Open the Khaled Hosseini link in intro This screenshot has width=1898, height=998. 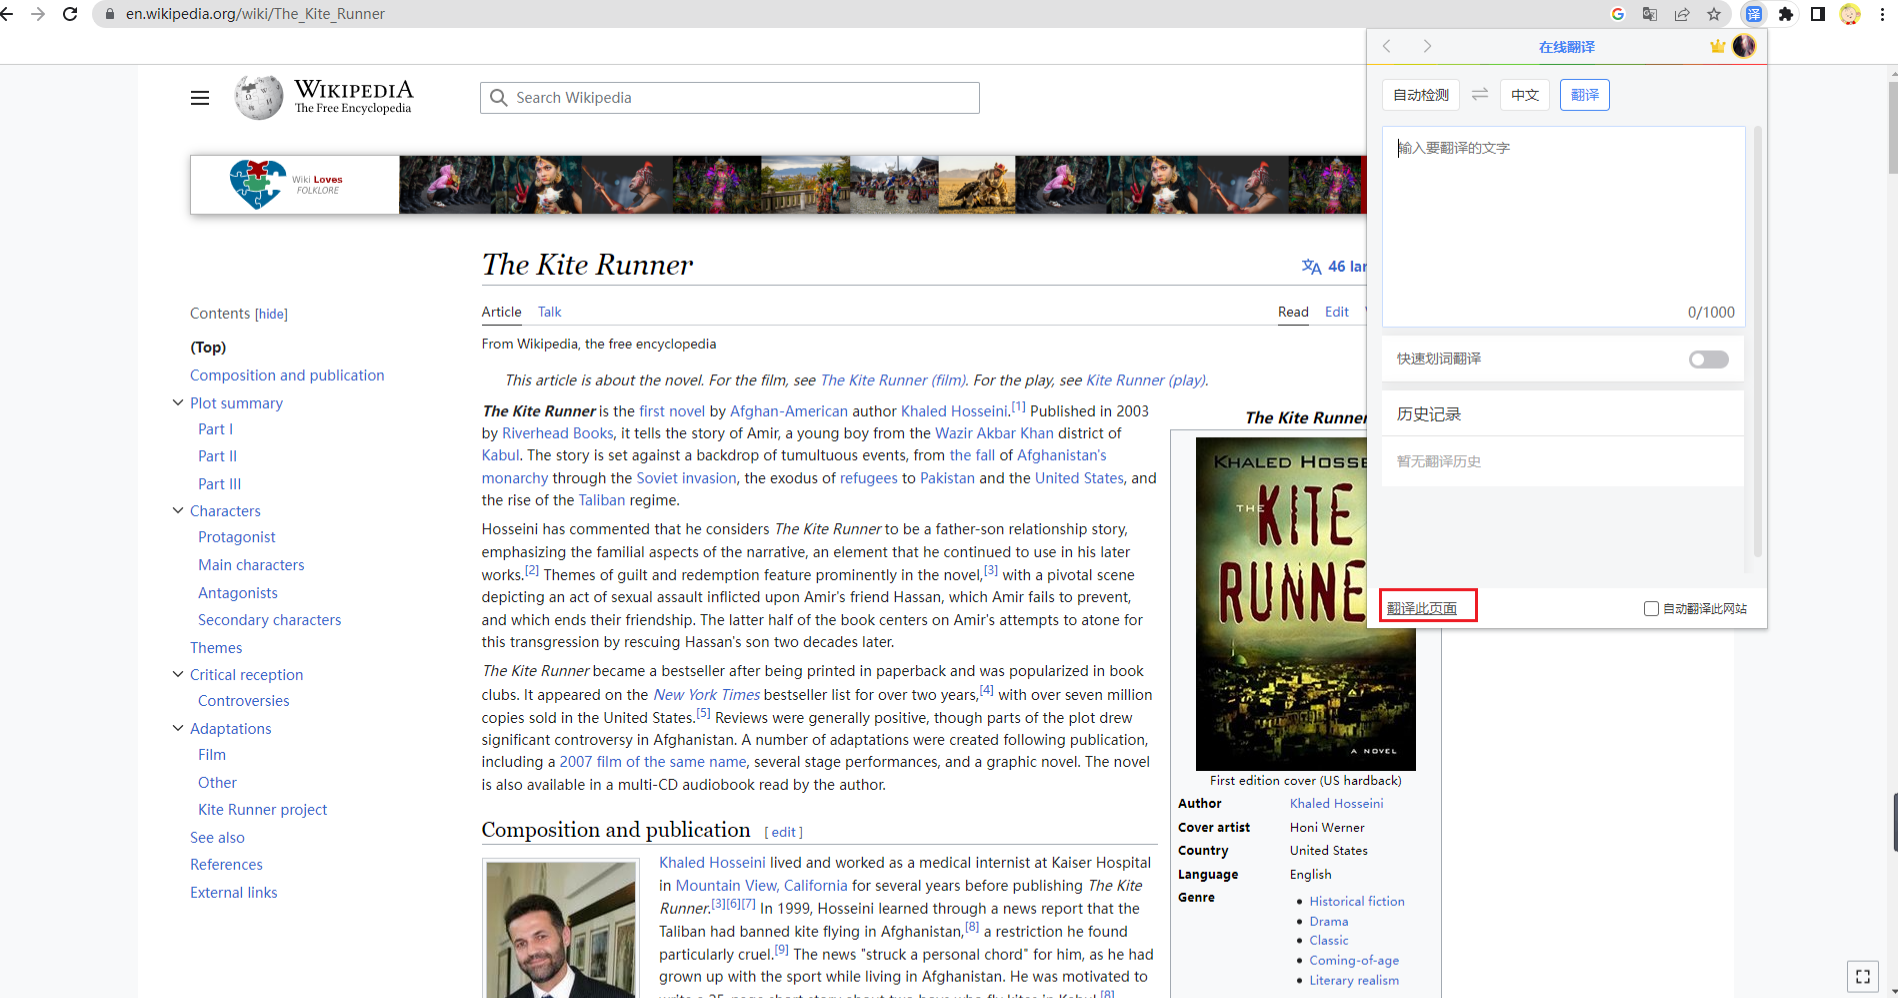(954, 411)
